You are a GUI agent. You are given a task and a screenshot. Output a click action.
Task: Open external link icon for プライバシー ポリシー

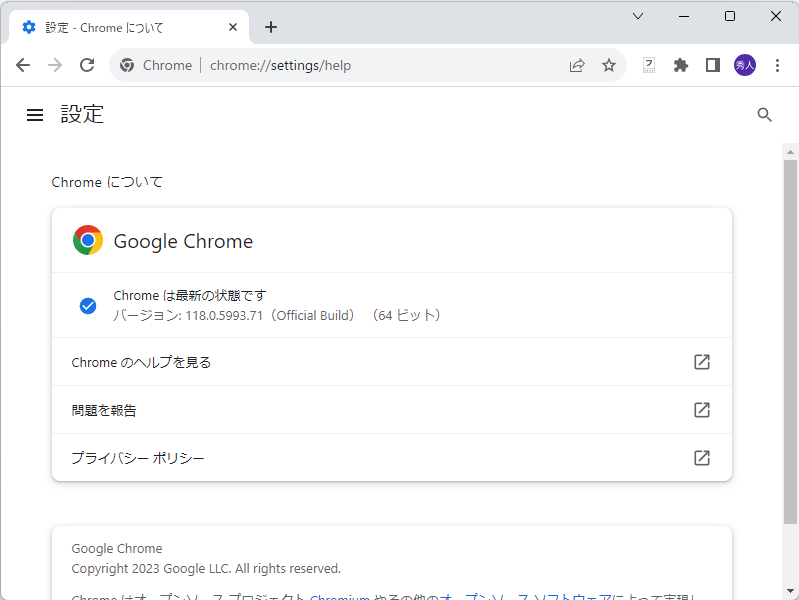(702, 458)
